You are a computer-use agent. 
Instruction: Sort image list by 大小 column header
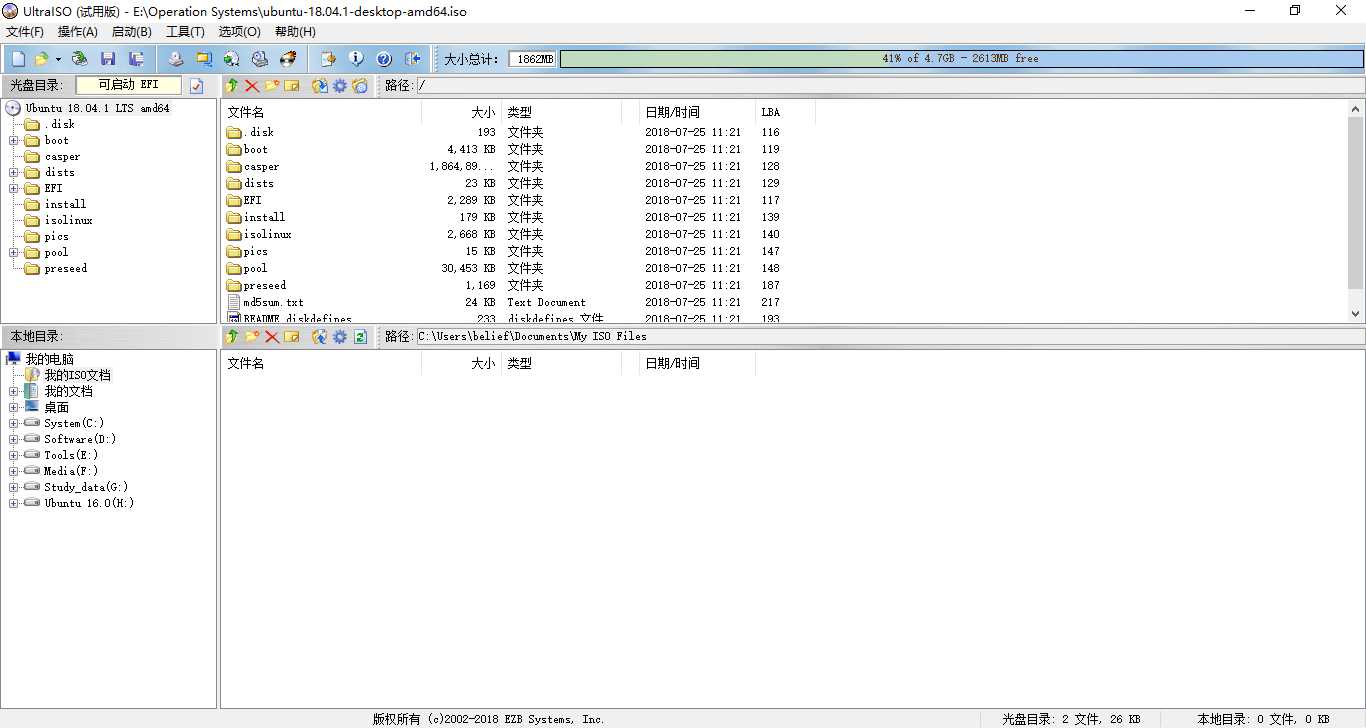pos(461,112)
